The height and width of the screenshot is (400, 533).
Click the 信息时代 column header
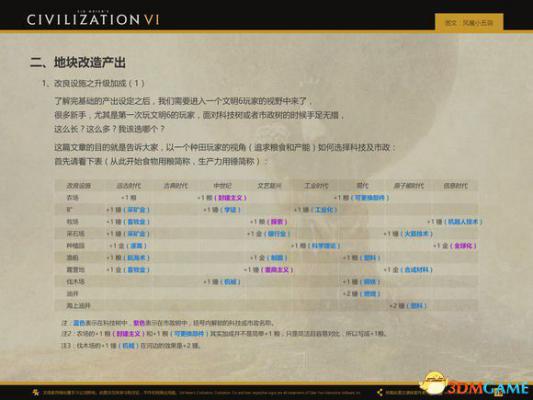coord(455,186)
